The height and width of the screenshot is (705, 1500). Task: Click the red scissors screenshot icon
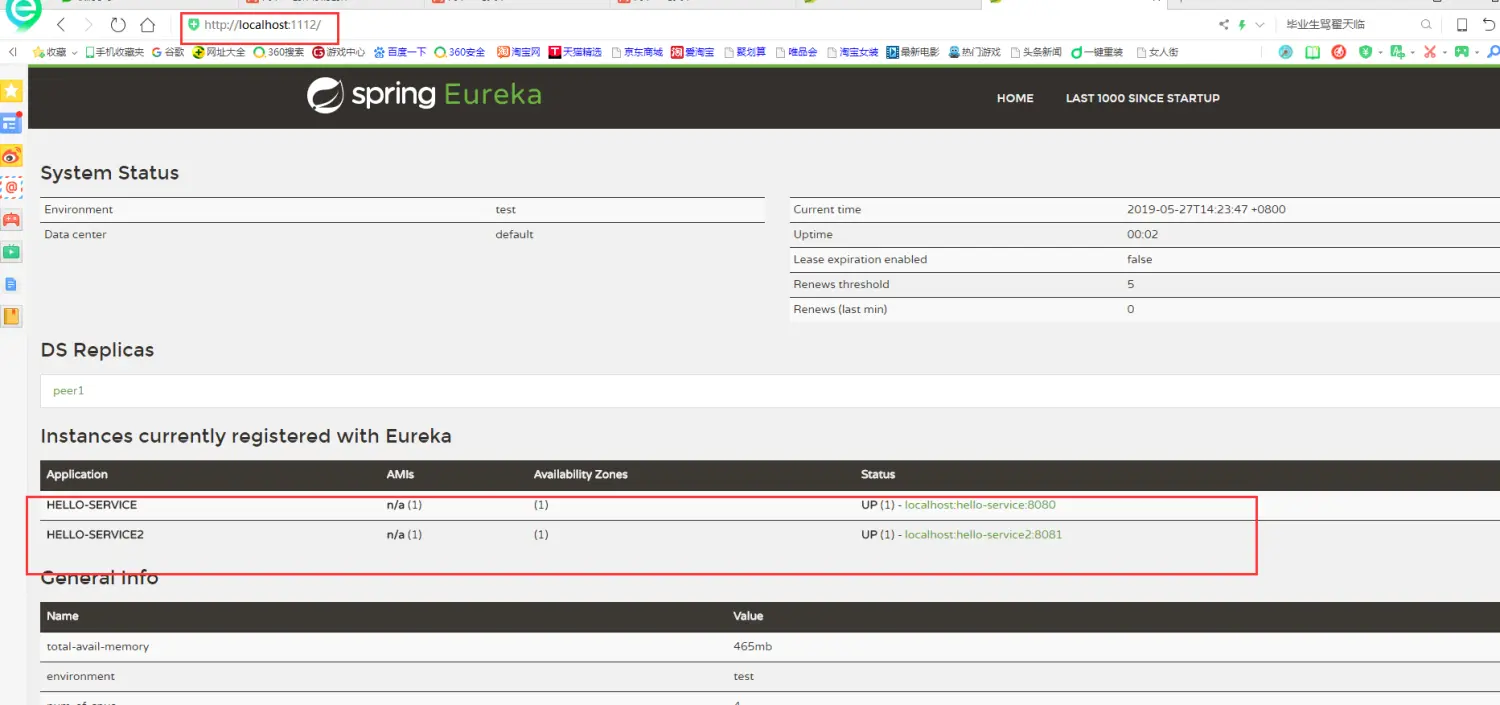(x=1430, y=52)
